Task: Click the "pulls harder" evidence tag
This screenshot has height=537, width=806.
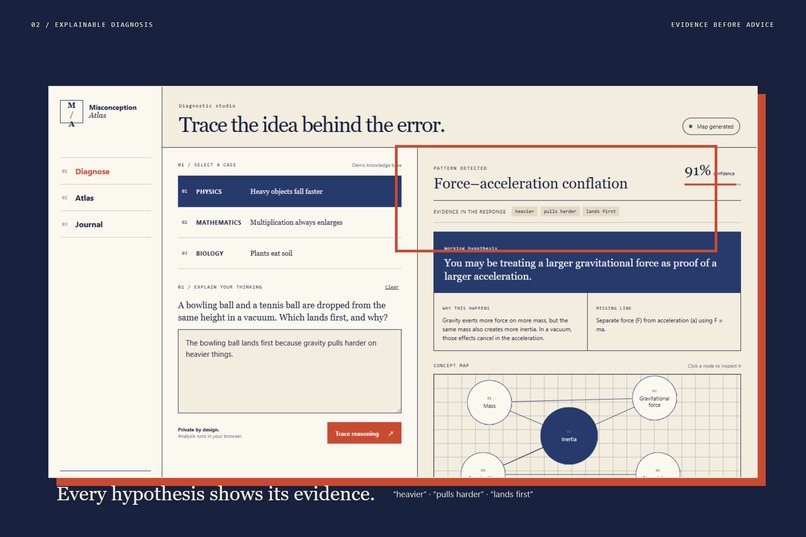Action: click(x=560, y=211)
